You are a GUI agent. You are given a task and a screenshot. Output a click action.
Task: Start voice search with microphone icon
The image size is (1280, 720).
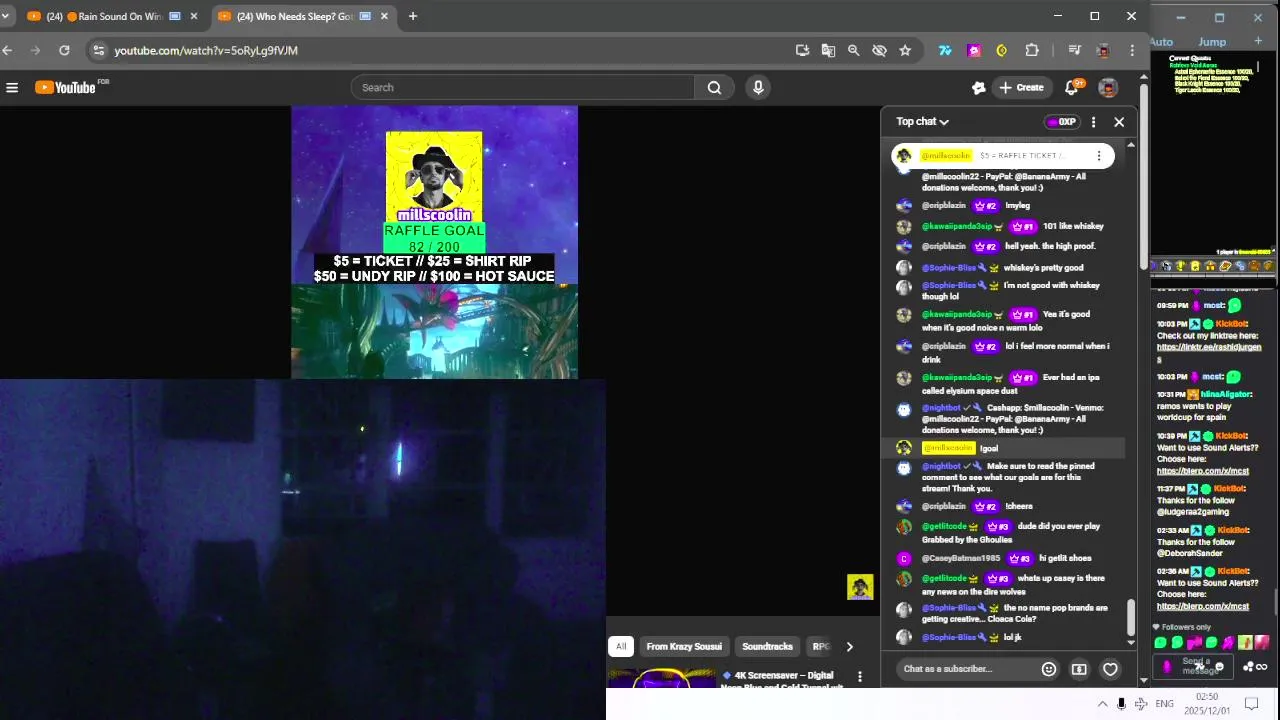pyautogui.click(x=758, y=88)
